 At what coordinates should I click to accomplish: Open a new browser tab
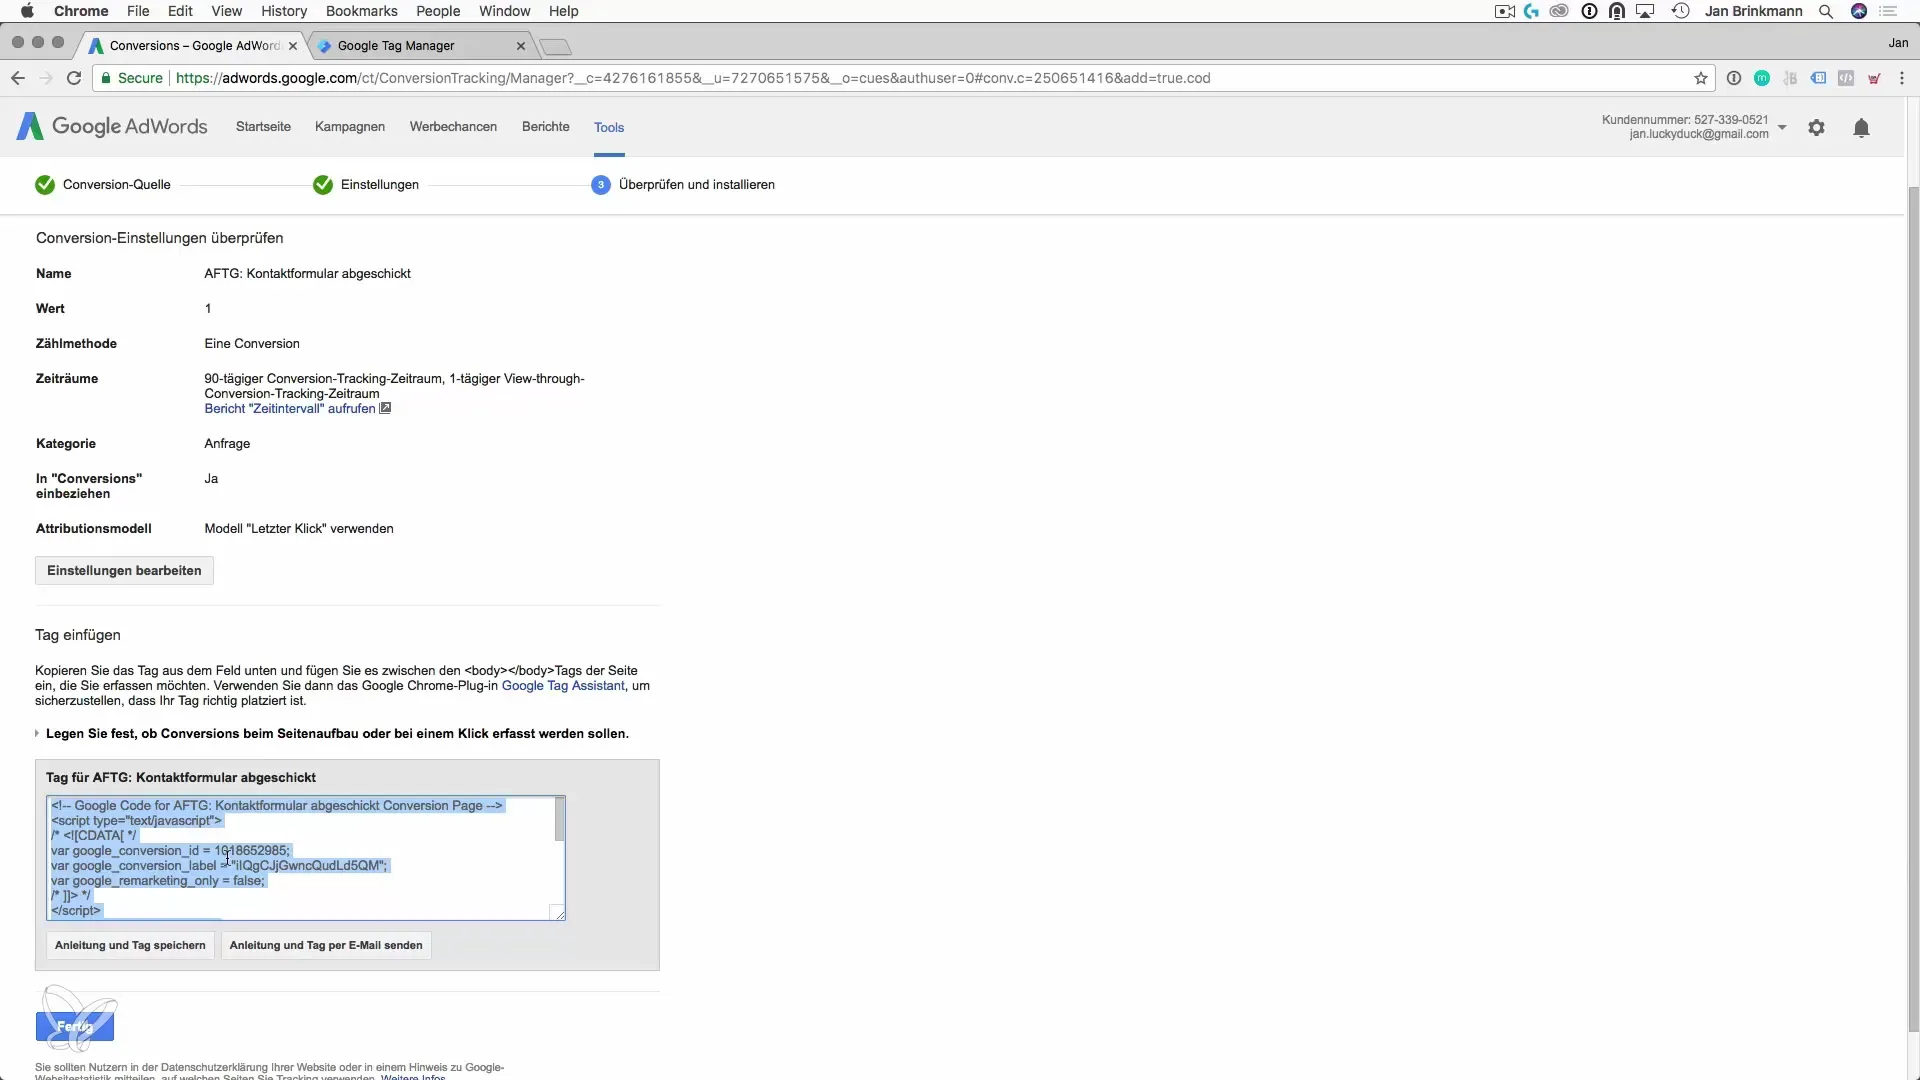555,47
